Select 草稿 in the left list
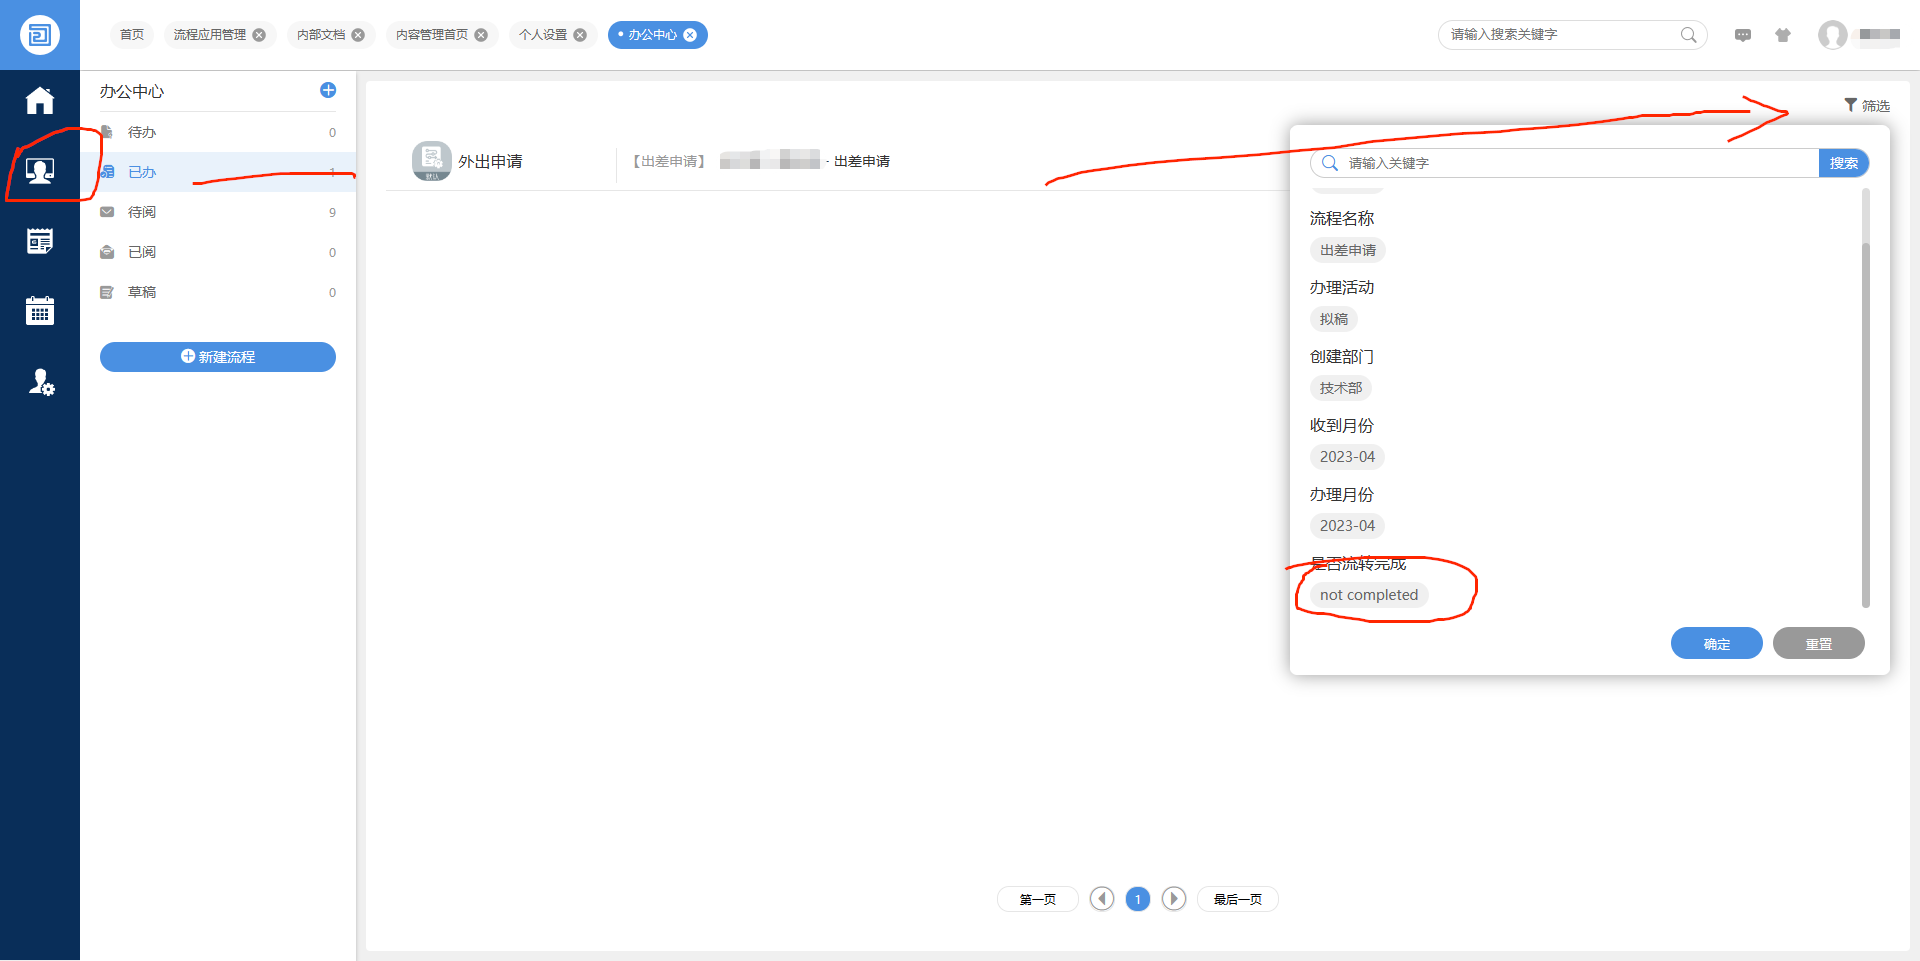The image size is (1920, 961). [218, 292]
